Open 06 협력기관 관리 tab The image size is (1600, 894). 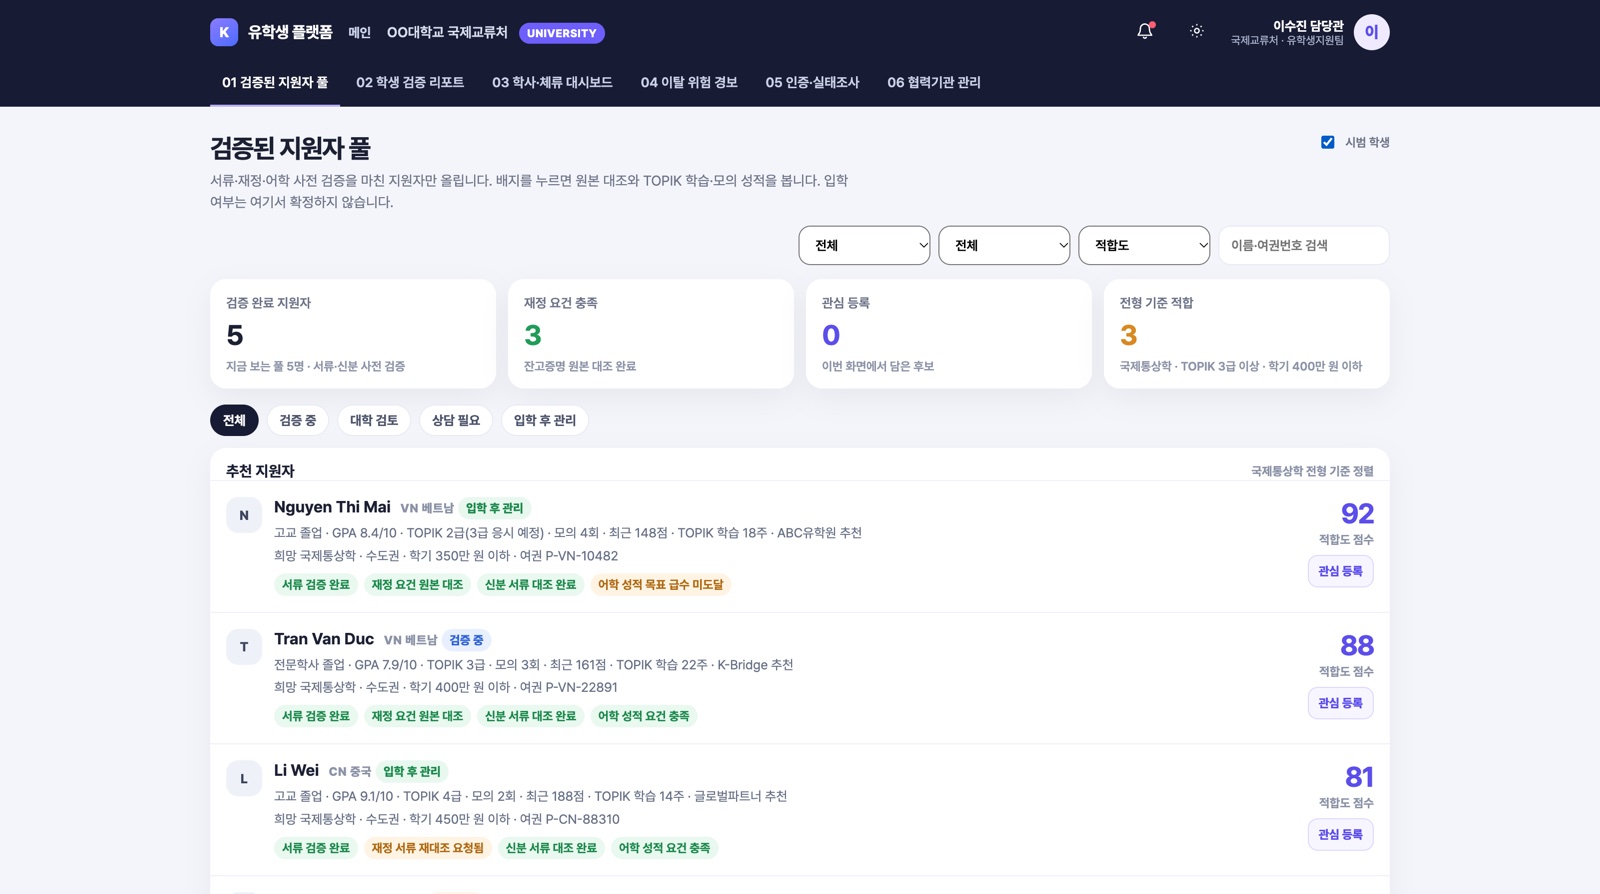click(934, 82)
